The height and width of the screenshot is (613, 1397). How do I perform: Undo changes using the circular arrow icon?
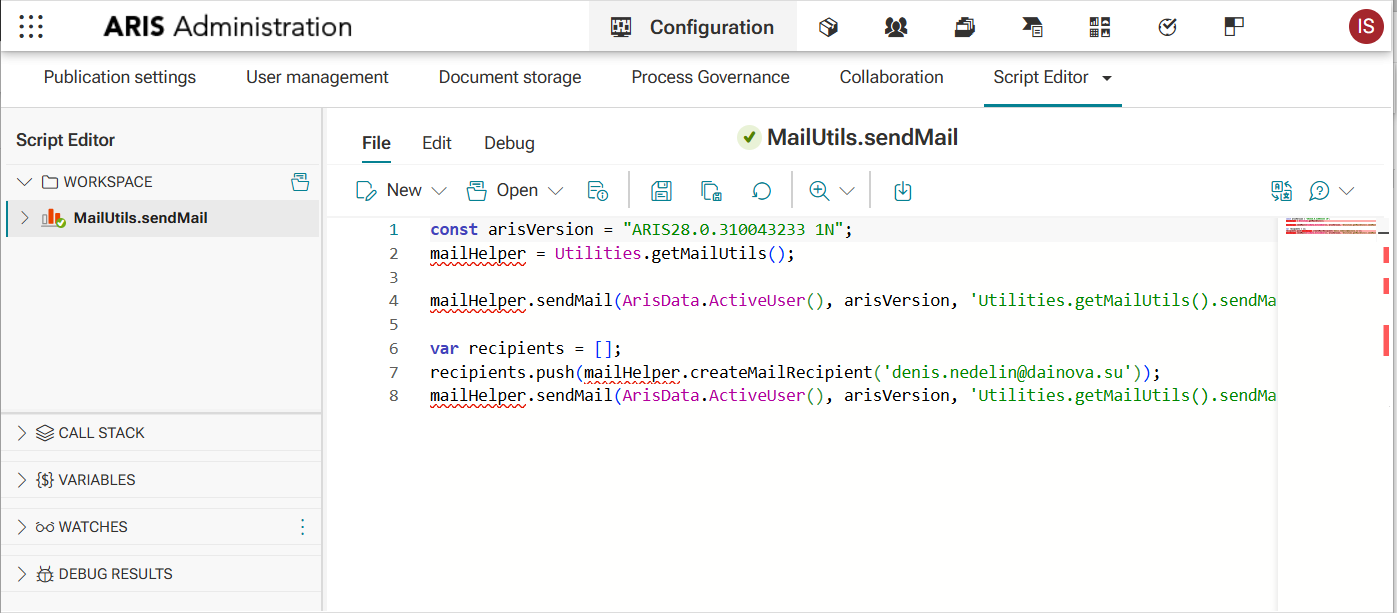click(x=762, y=190)
